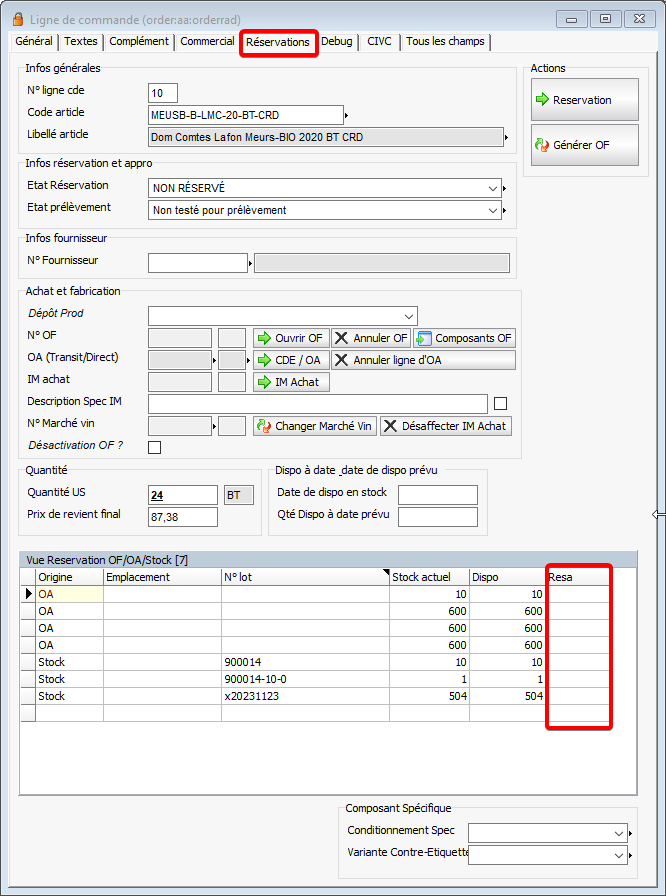This screenshot has height=896, width=666.
Task: Click the CDE / OA button
Action: pos(290,360)
